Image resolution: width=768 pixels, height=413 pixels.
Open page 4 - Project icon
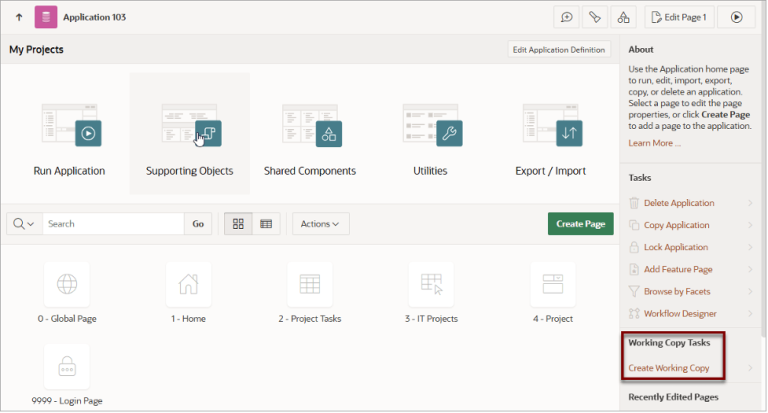tap(552, 284)
